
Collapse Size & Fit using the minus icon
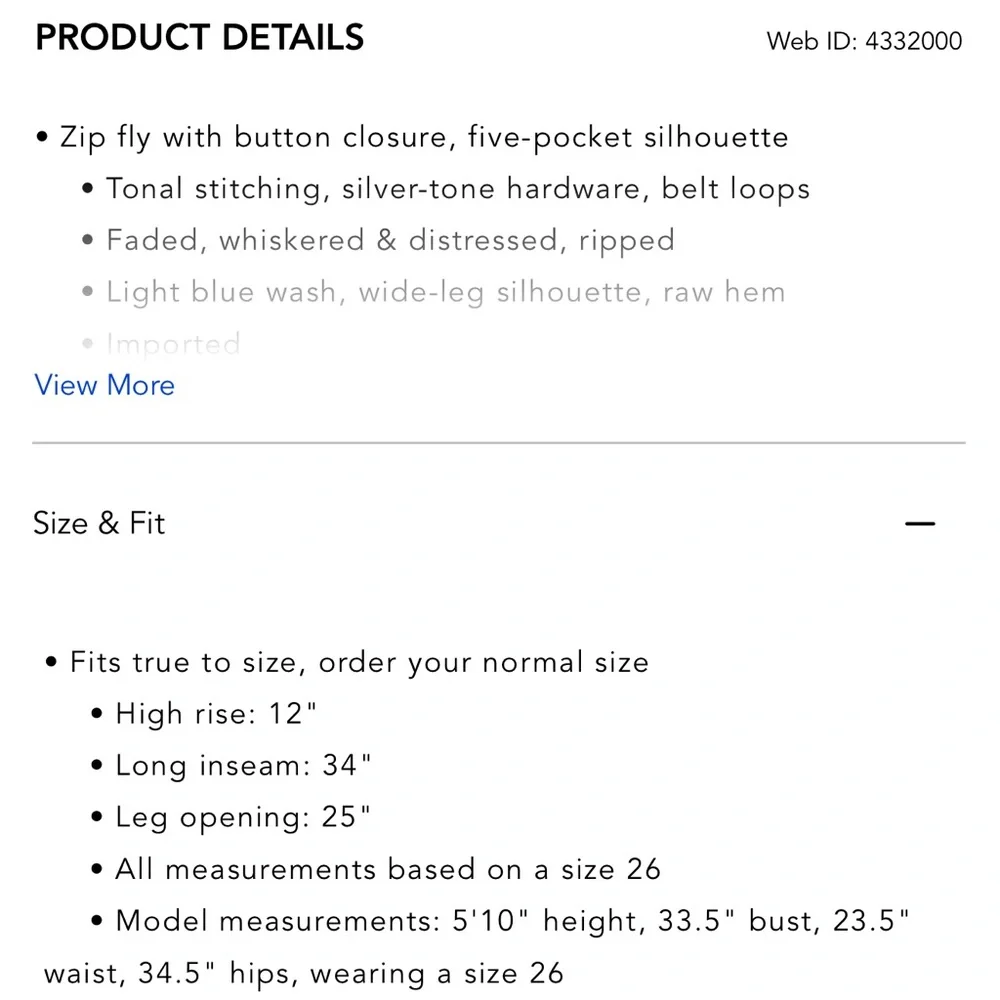pyautogui.click(x=920, y=524)
